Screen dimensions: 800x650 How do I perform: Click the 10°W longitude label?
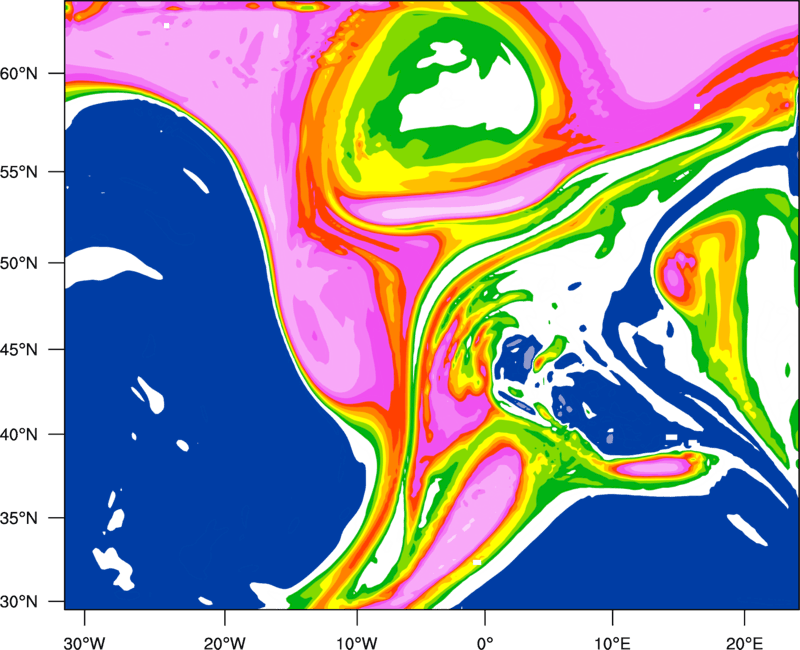click(x=357, y=643)
